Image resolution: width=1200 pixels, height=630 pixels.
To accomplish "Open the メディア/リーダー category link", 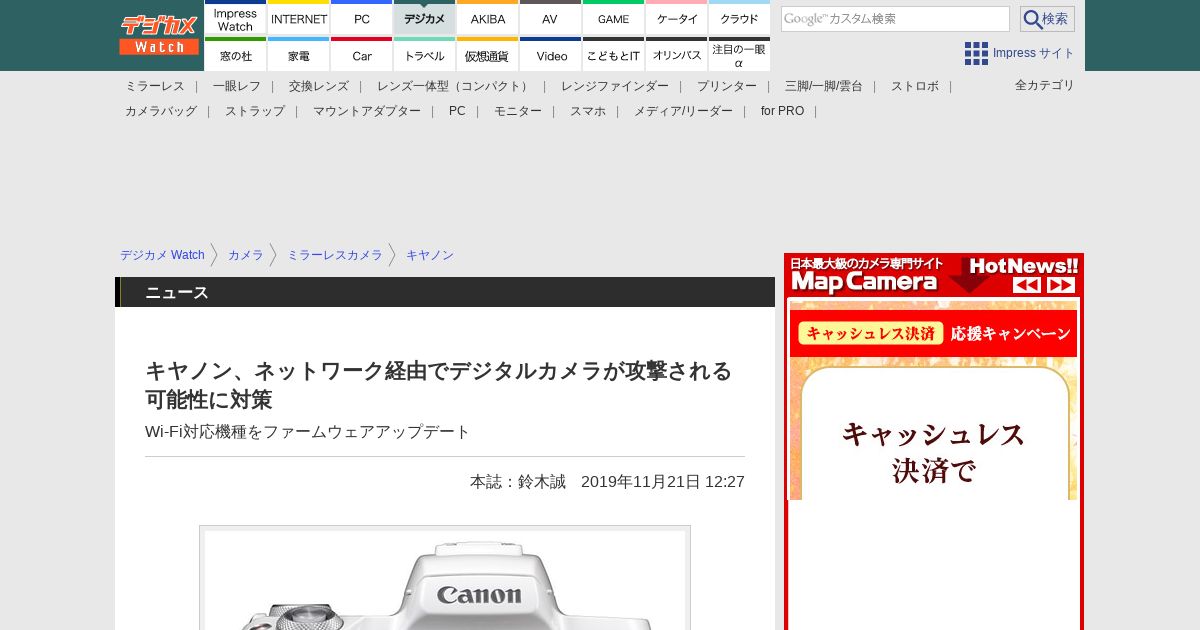I will 683,111.
